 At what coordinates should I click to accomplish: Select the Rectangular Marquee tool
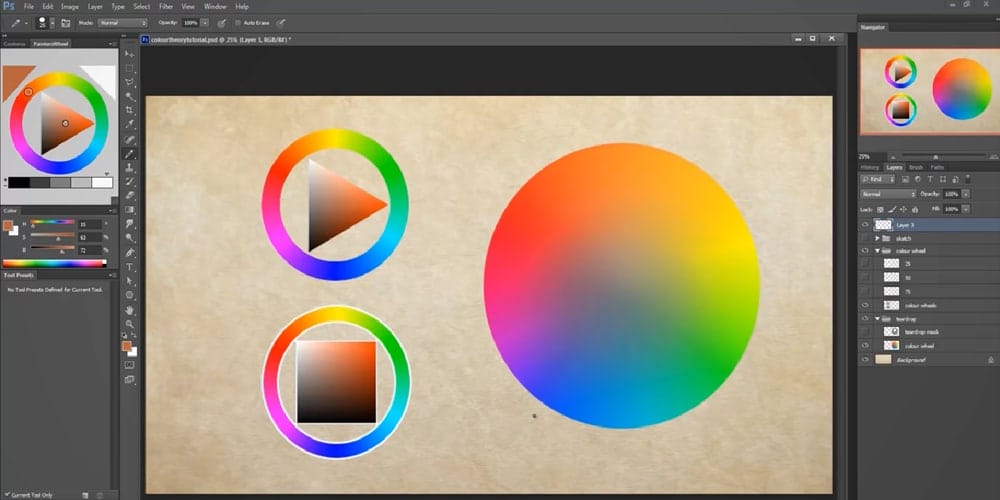click(x=129, y=68)
